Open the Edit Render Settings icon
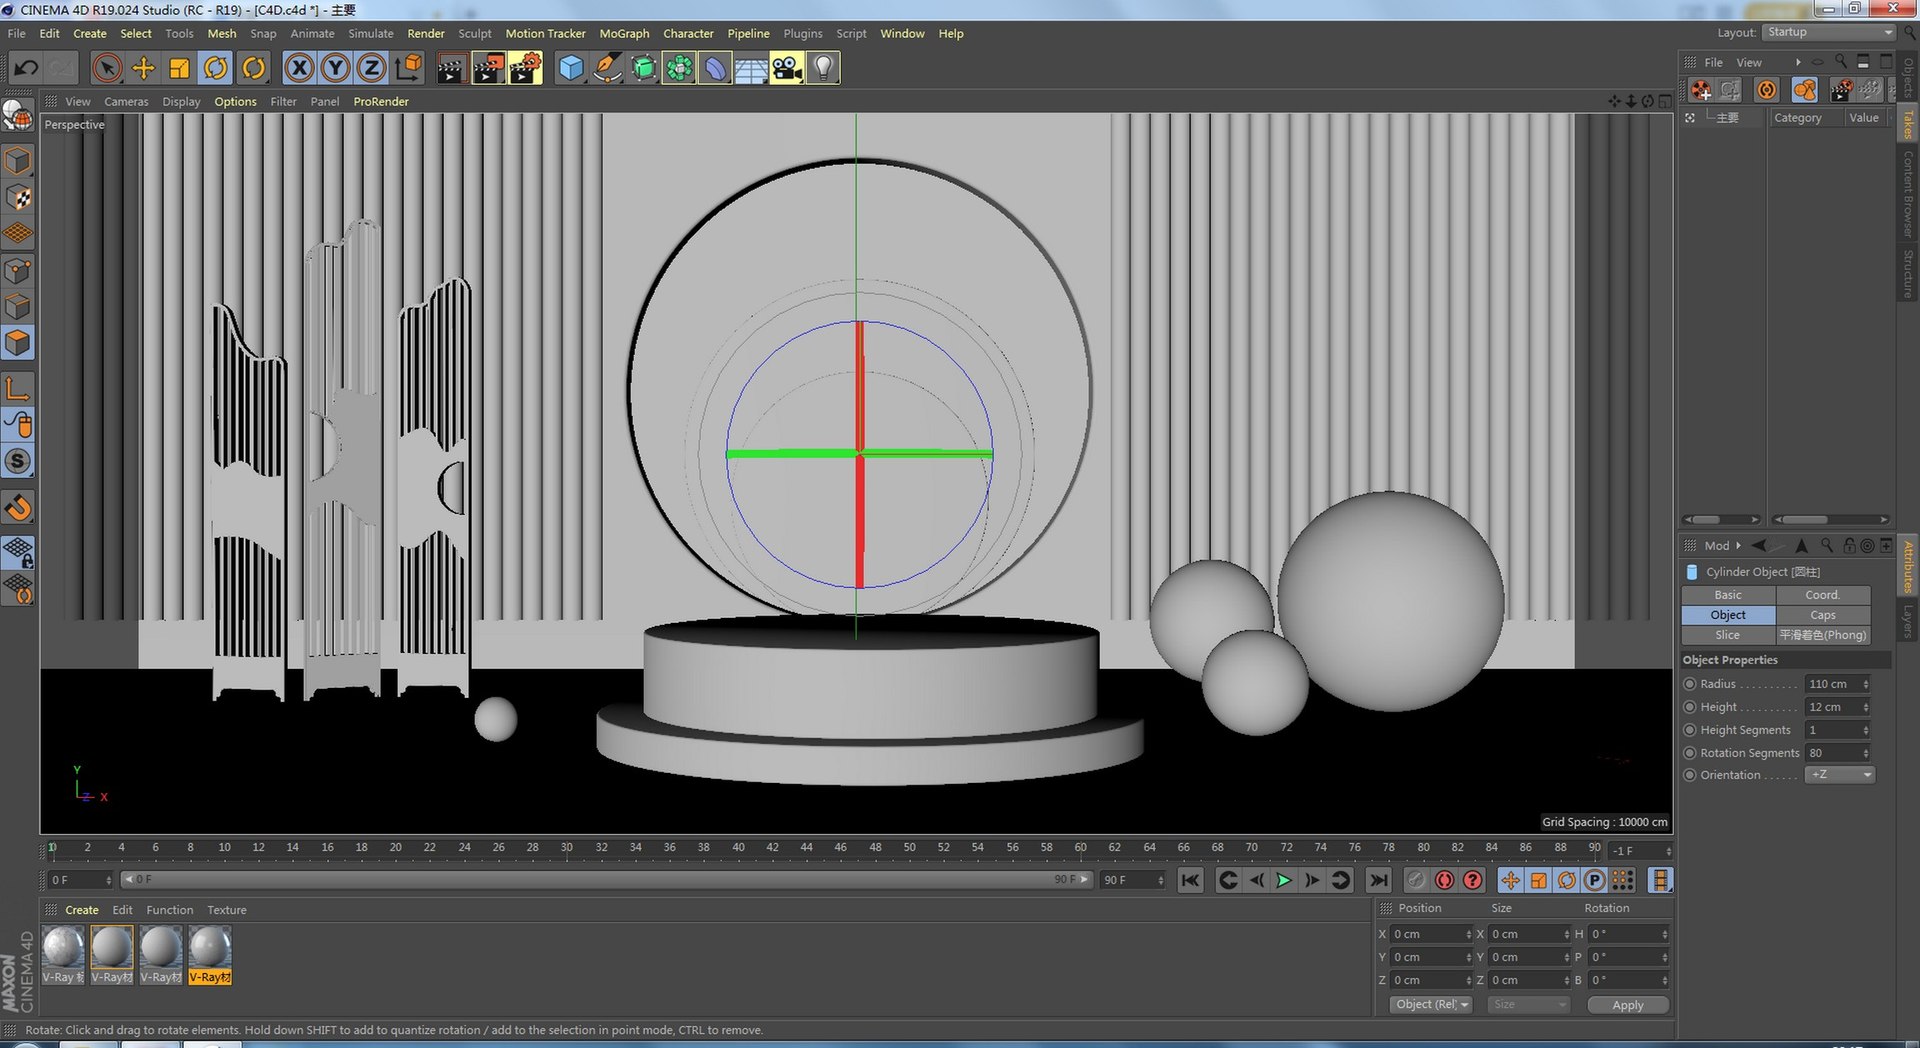 point(525,68)
